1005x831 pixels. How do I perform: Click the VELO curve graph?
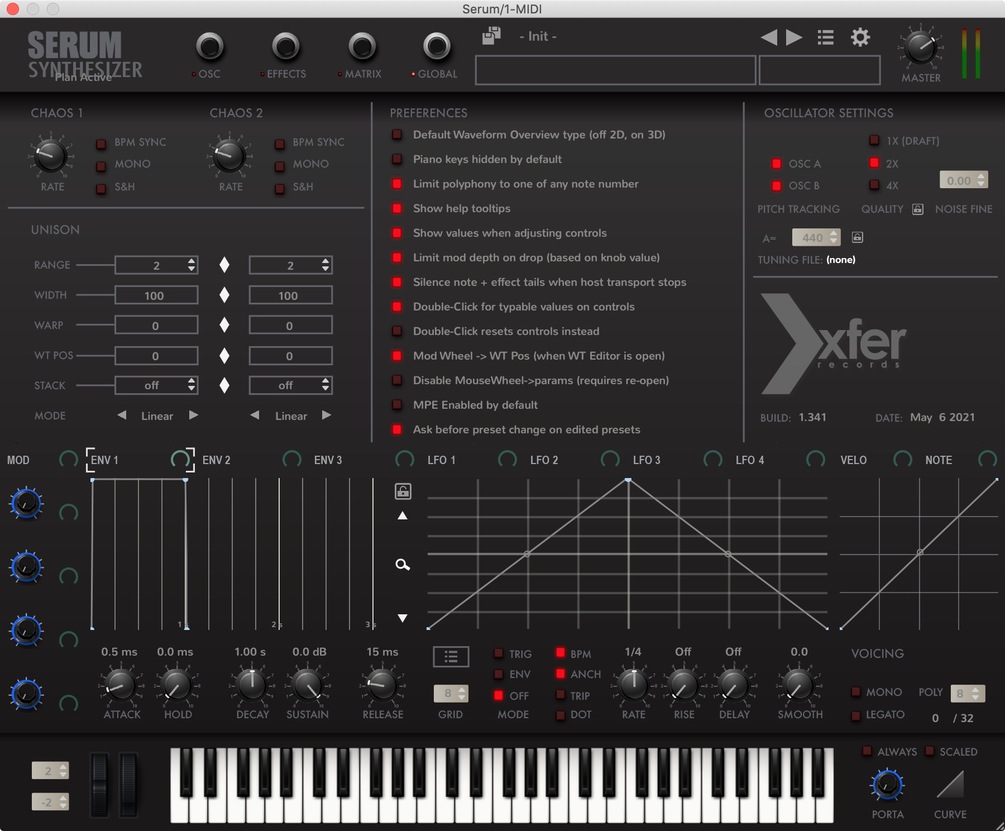point(918,554)
